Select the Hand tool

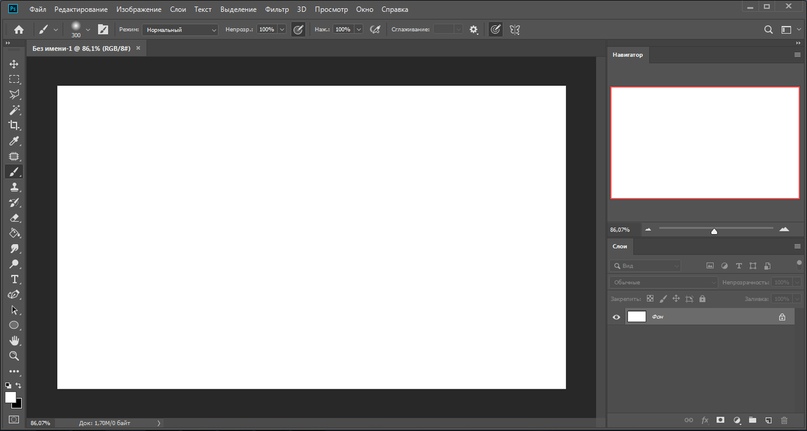coord(14,340)
